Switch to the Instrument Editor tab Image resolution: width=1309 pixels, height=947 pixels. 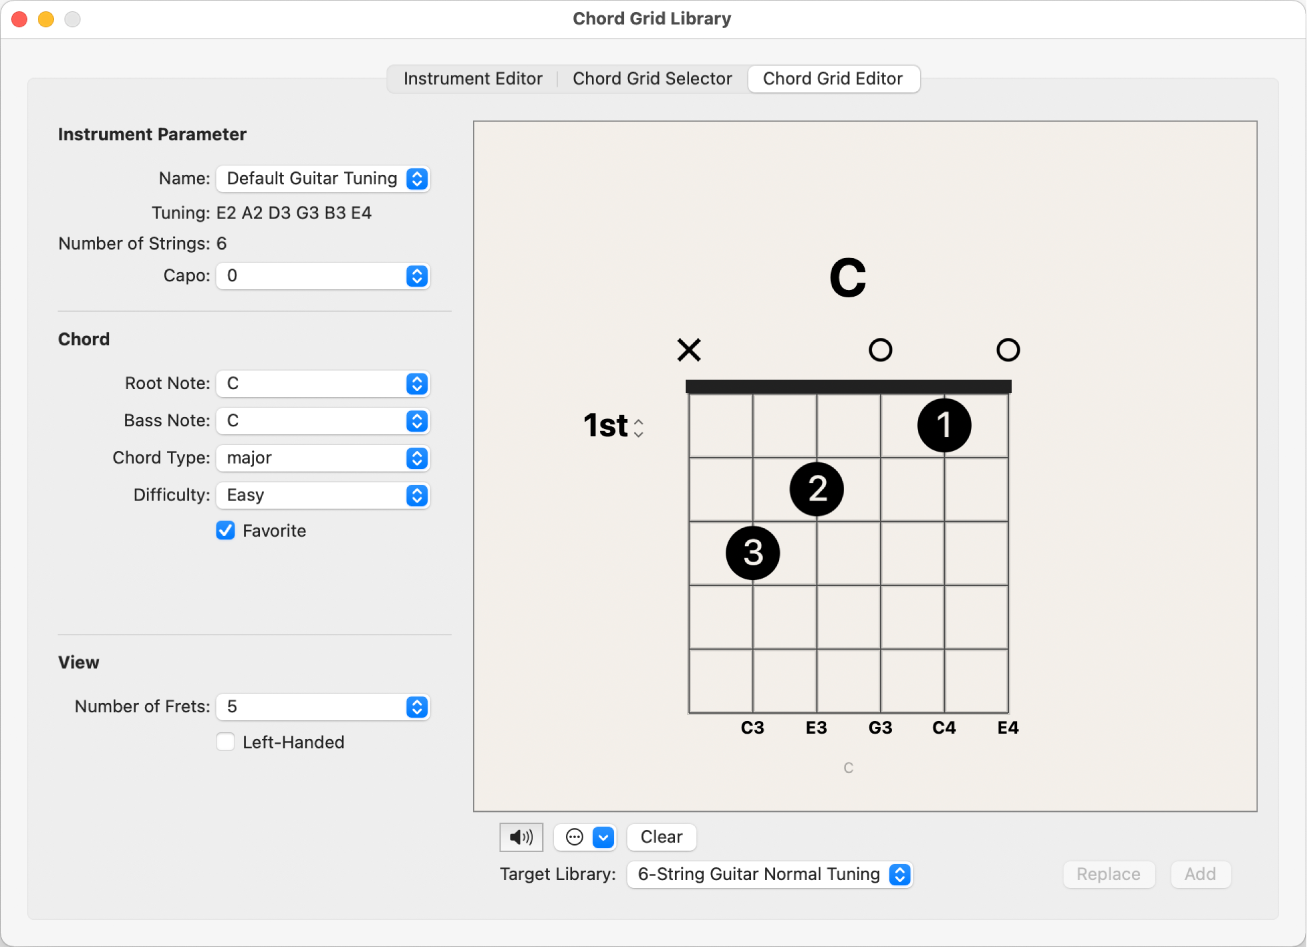click(x=471, y=78)
